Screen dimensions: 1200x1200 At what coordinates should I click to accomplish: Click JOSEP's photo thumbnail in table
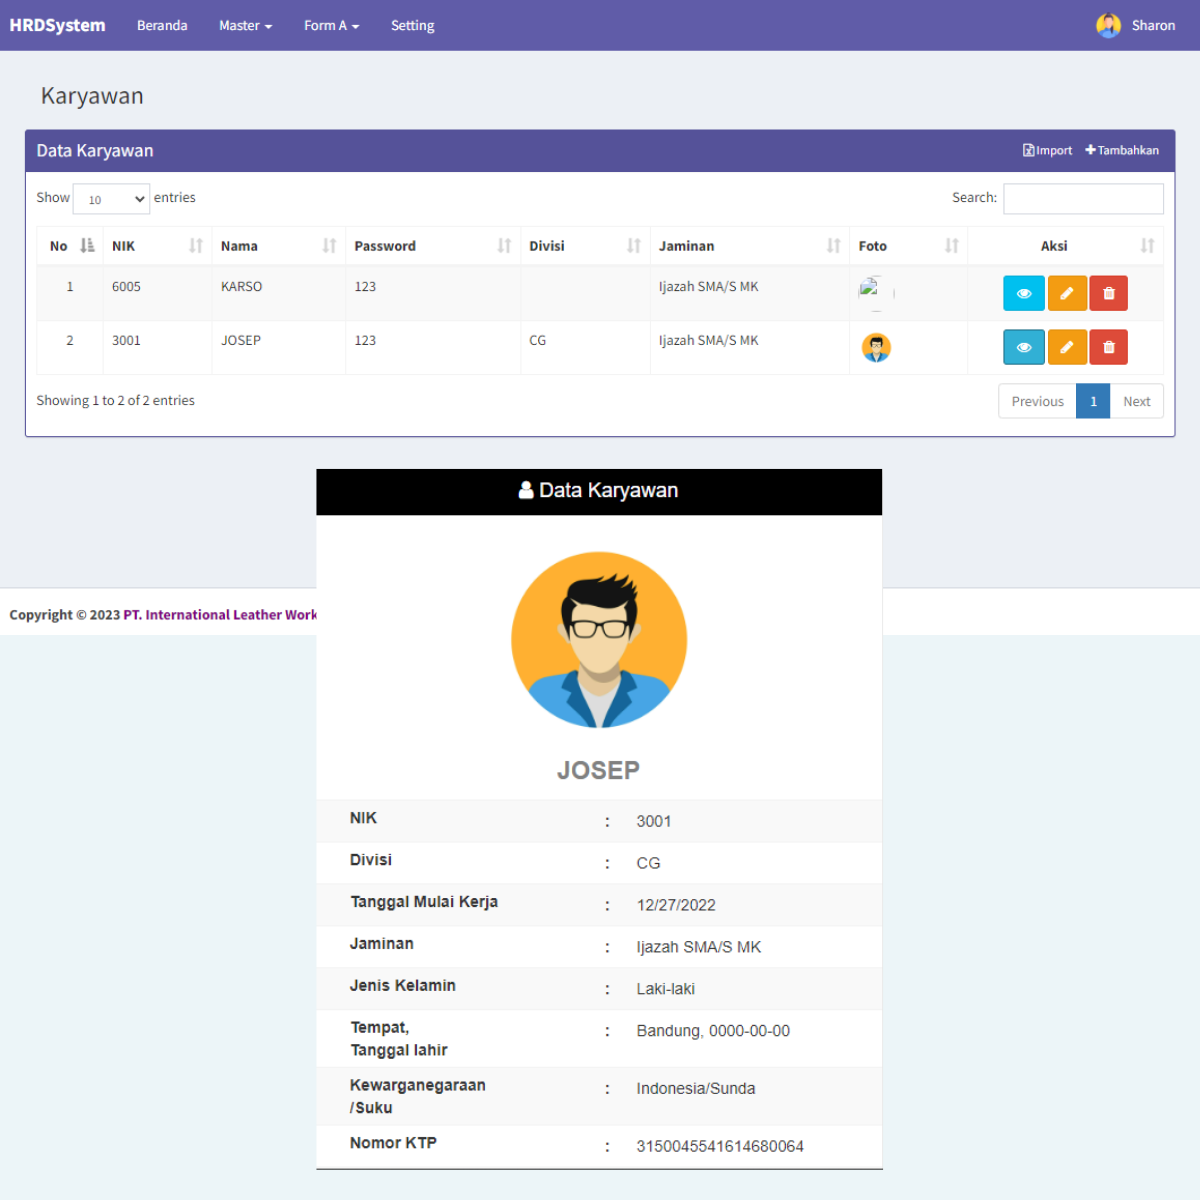876,347
